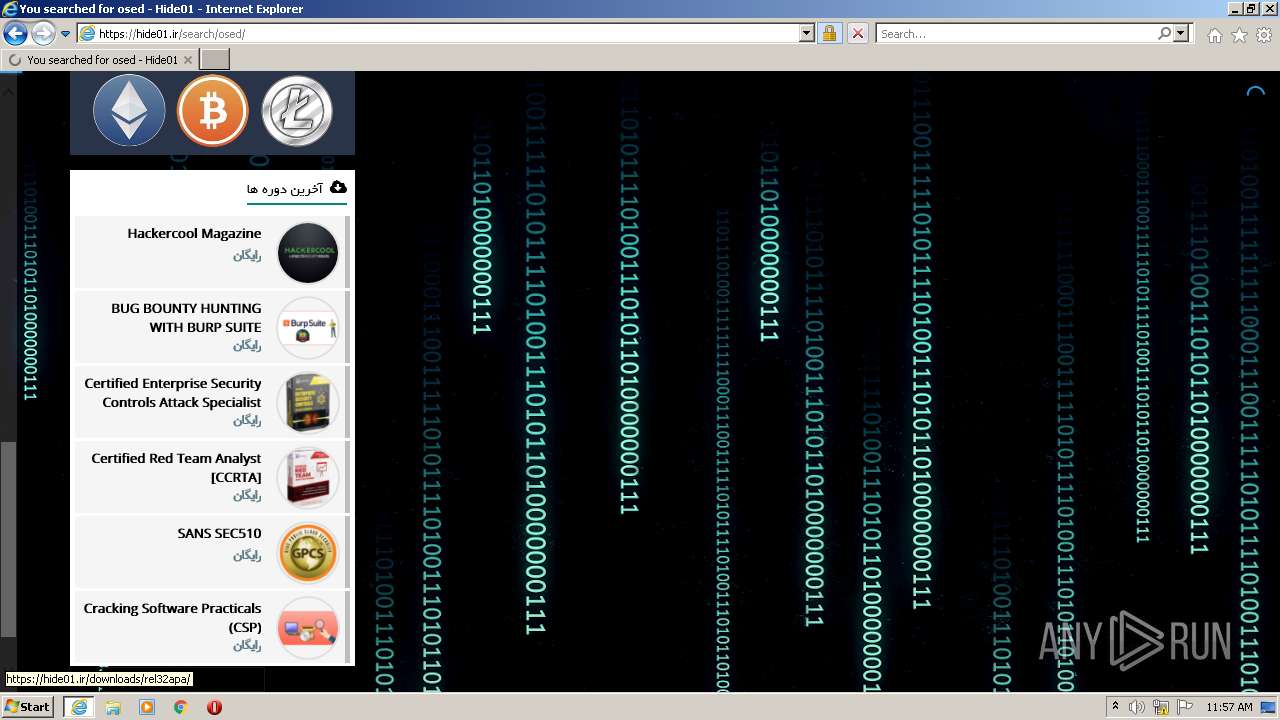Go forward with the browser Forward button

click(43, 33)
